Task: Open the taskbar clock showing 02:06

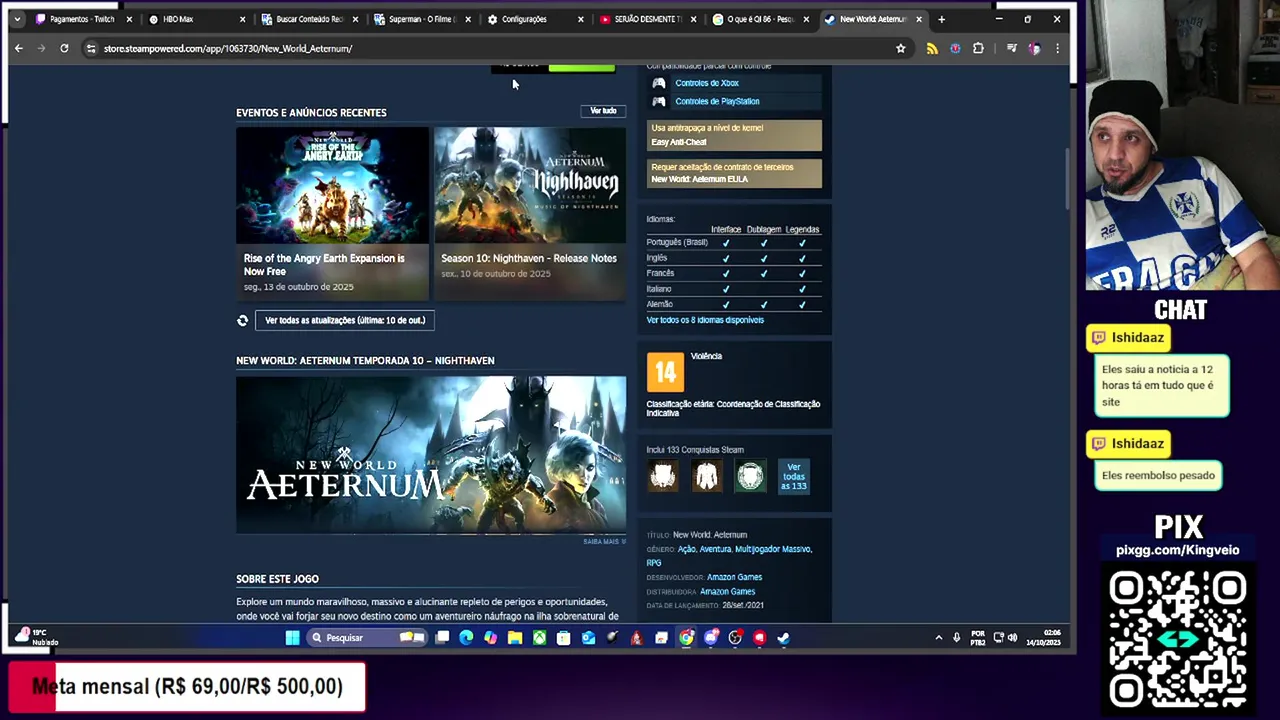Action: [x=1045, y=637]
